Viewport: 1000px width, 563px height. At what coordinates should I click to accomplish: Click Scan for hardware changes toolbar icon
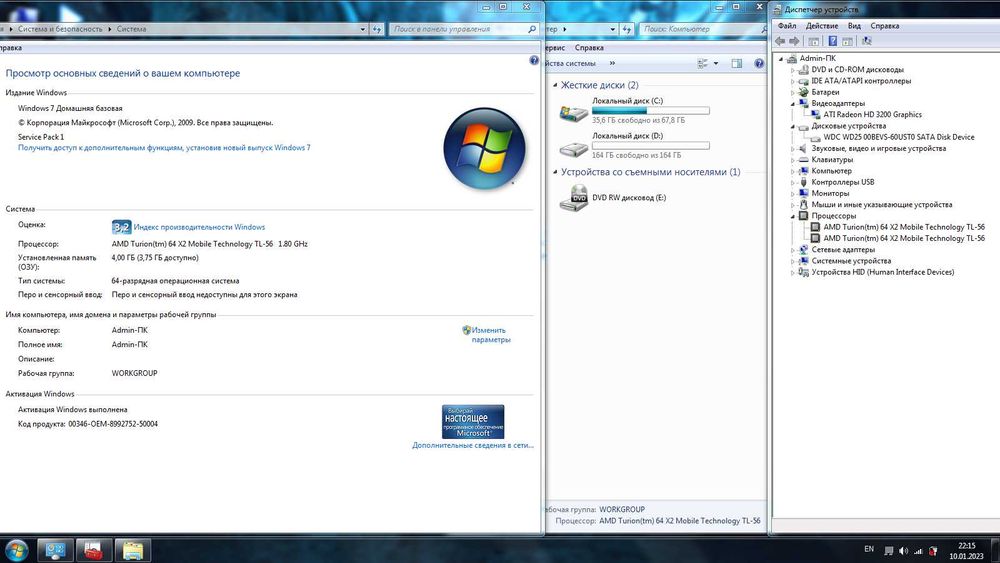pyautogui.click(x=866, y=41)
